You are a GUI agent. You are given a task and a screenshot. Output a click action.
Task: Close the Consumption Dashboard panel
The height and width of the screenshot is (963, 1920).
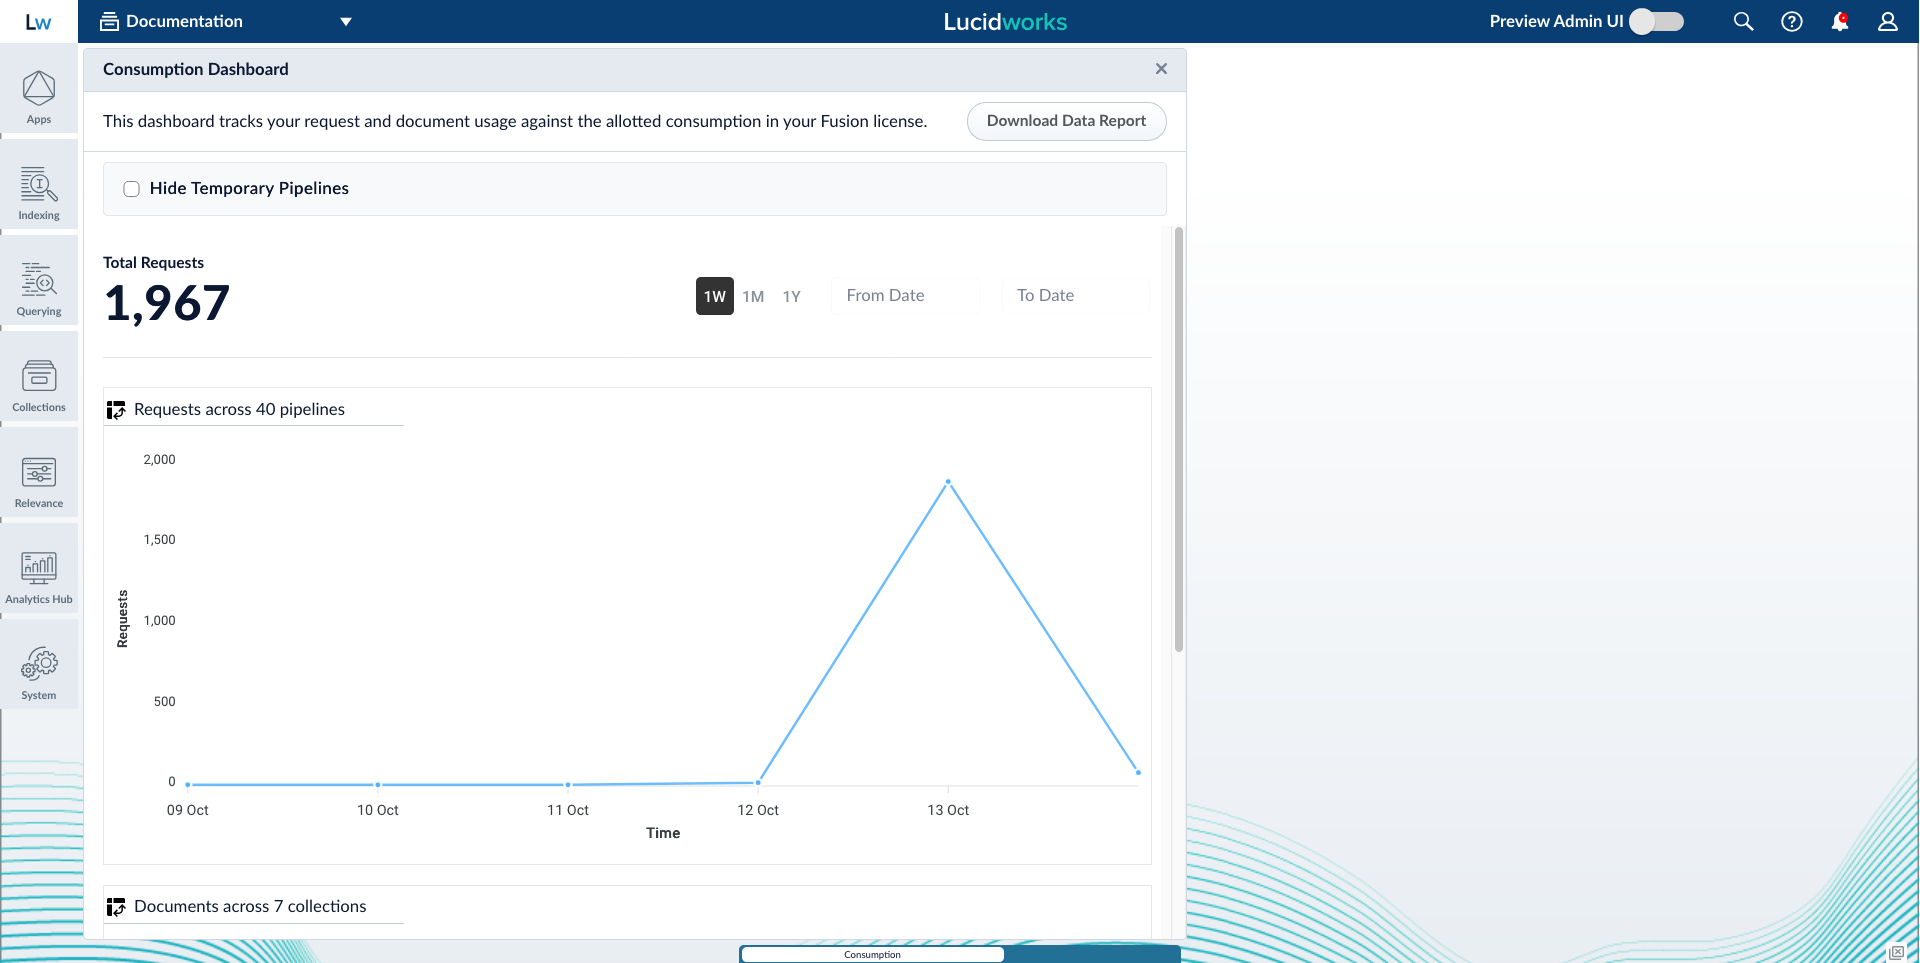pos(1161,69)
